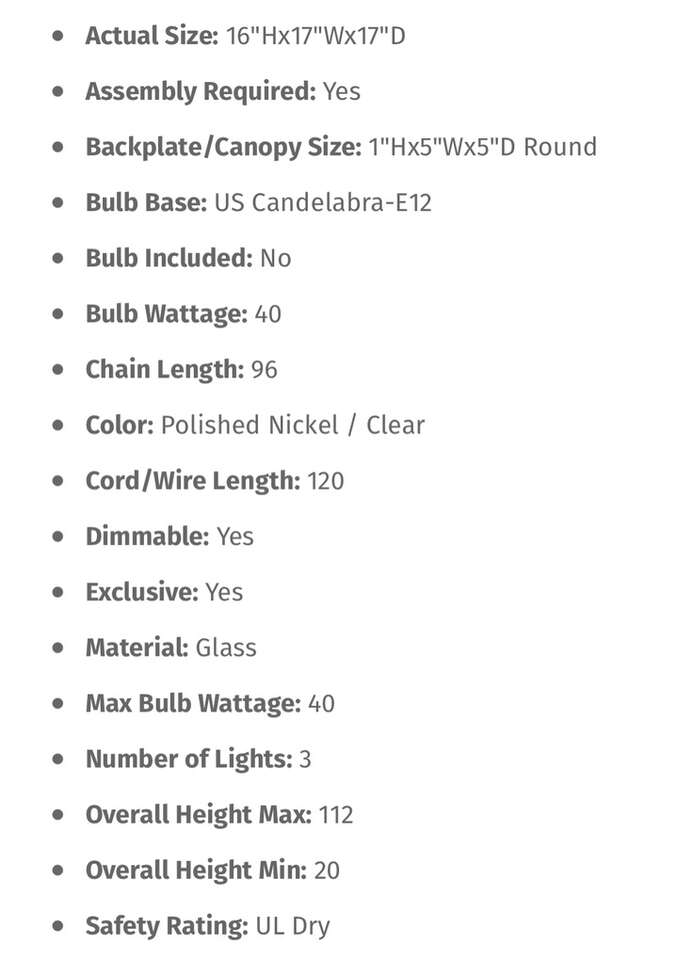This screenshot has height=960, width=676.
Task: Click the "Bulb Base" label
Action: [146, 203]
